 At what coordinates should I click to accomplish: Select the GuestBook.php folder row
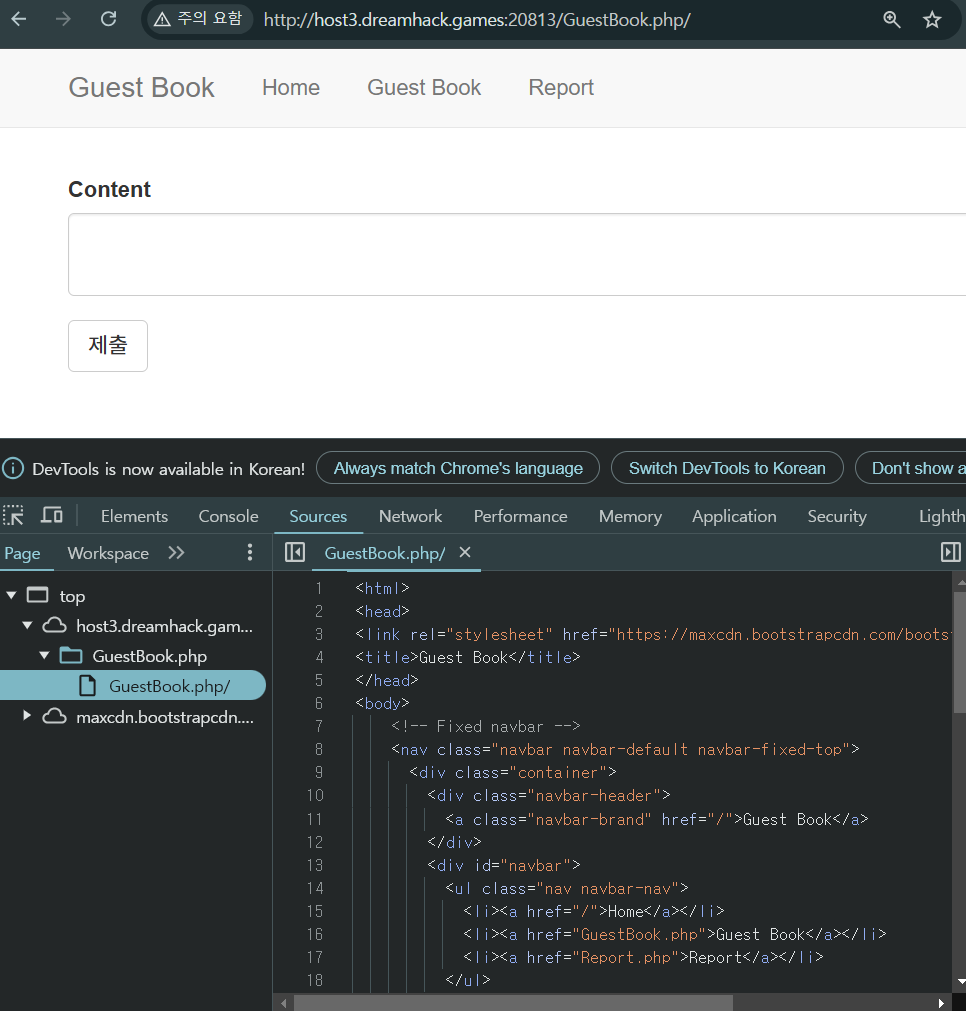click(x=135, y=656)
